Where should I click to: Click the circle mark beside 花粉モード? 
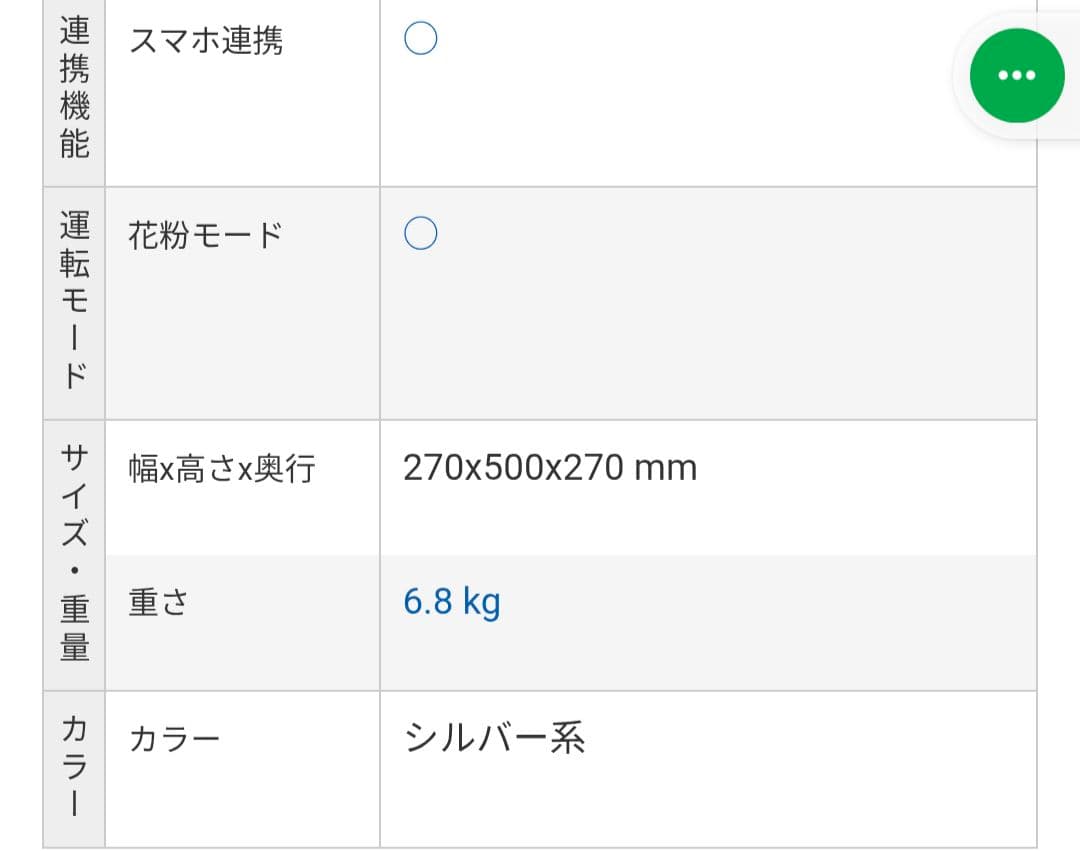(x=421, y=232)
